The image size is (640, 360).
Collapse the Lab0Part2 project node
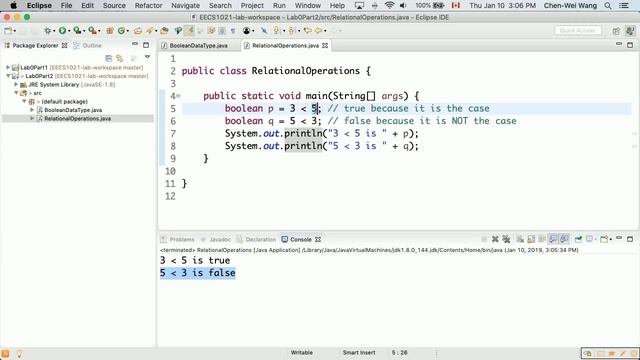click(8, 76)
